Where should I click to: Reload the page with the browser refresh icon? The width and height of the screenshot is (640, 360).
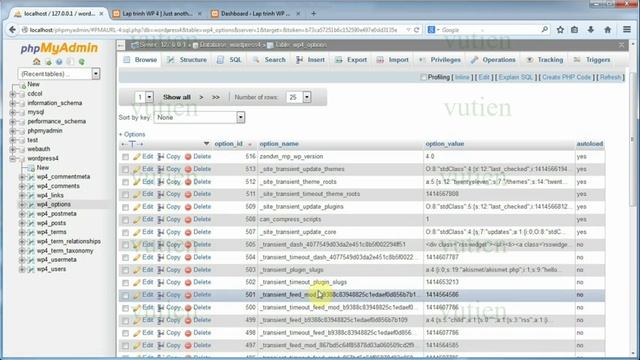(x=416, y=30)
